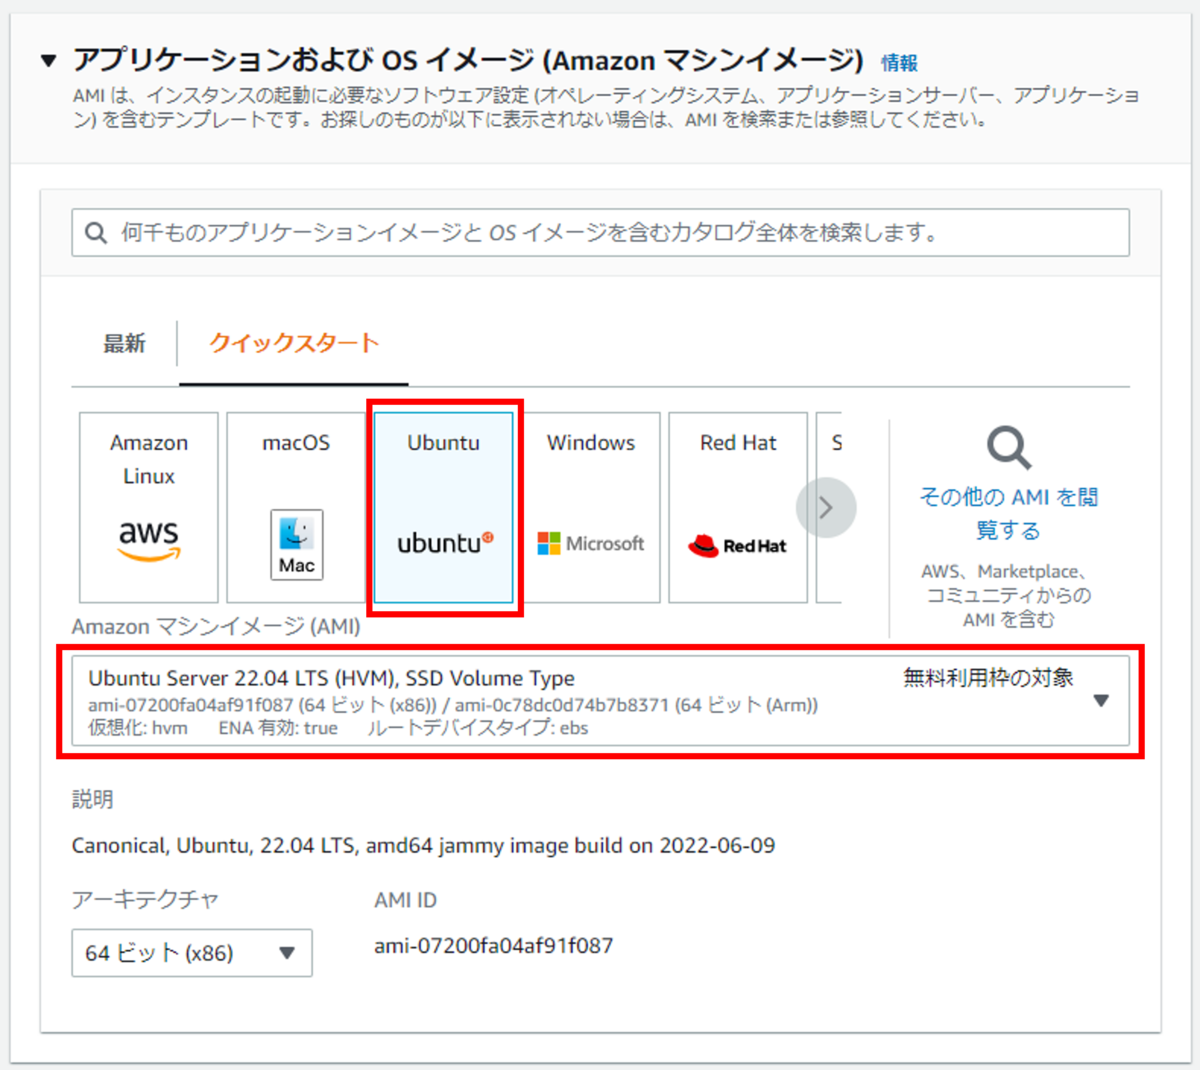Click the 'アーキテクチャ' label

[x=145, y=900]
